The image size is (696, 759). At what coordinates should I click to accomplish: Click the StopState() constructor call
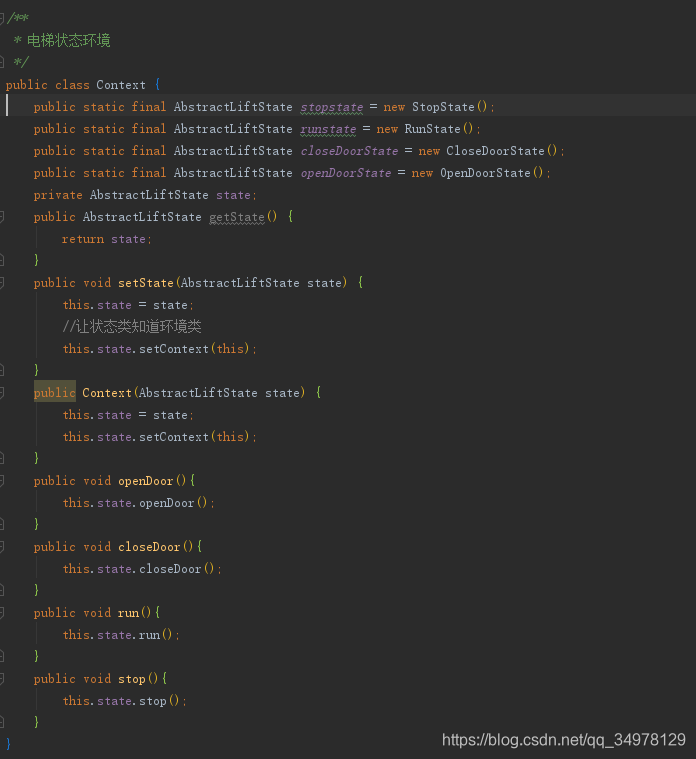(449, 107)
